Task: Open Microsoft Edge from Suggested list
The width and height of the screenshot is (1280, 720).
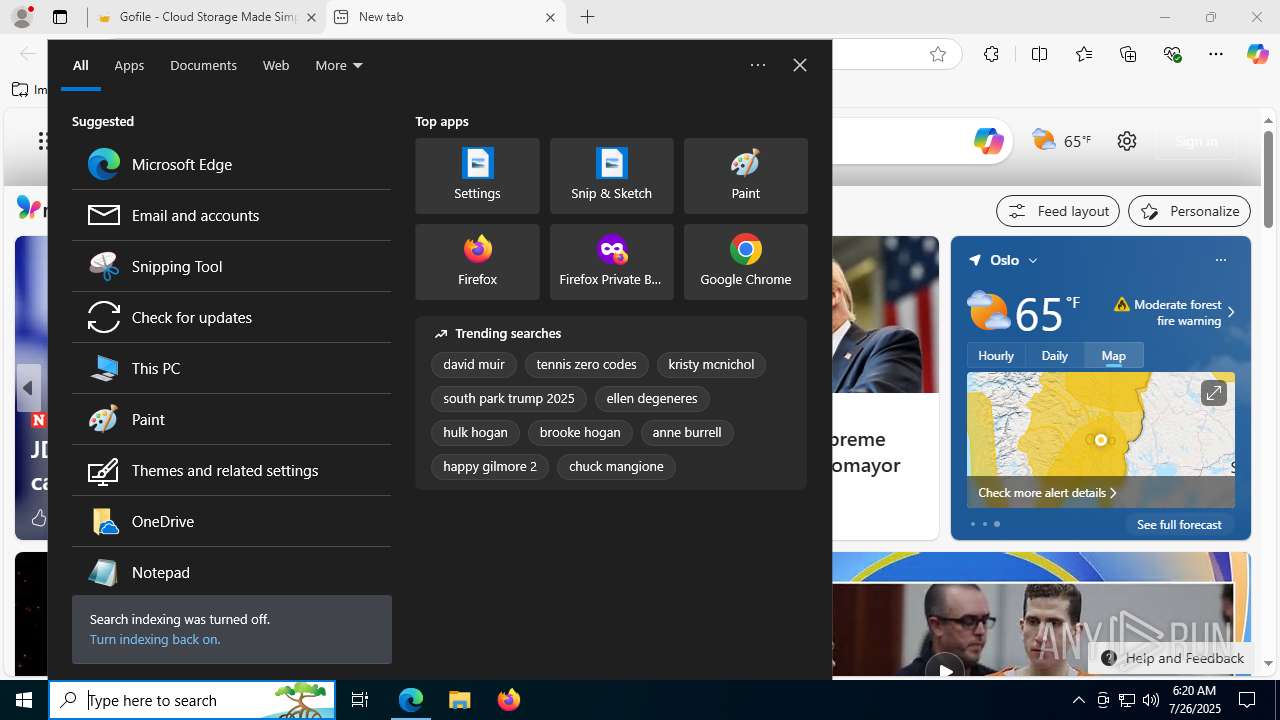Action: [x=231, y=164]
